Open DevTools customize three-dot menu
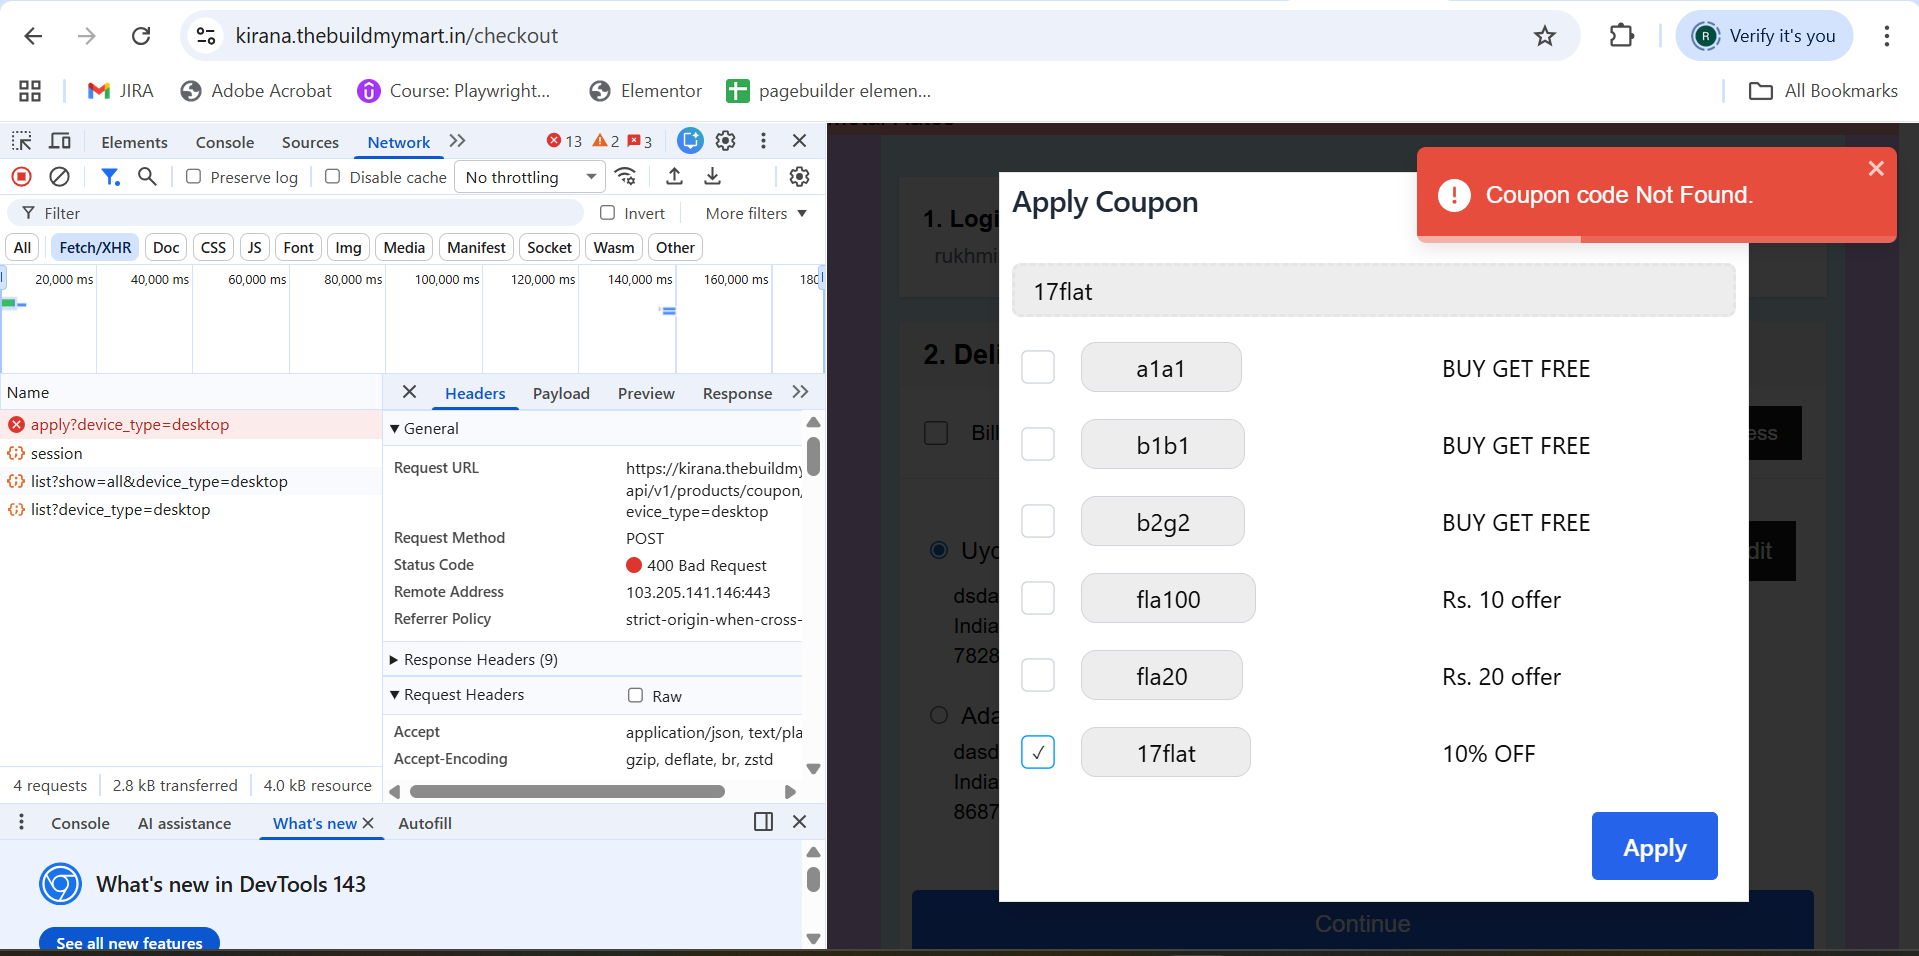1919x956 pixels. 763,141
